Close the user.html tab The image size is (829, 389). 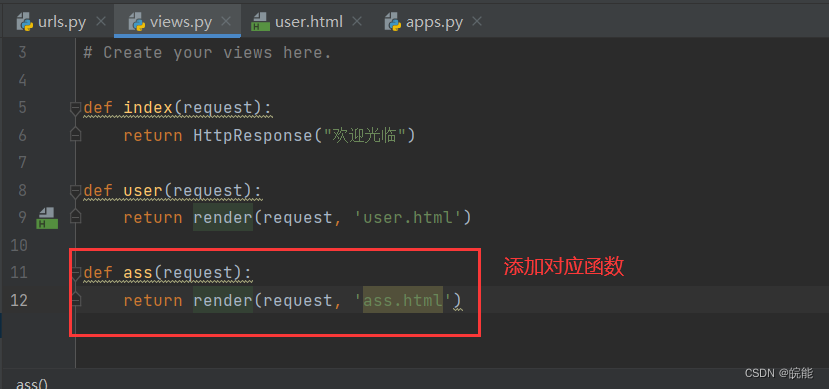357,22
